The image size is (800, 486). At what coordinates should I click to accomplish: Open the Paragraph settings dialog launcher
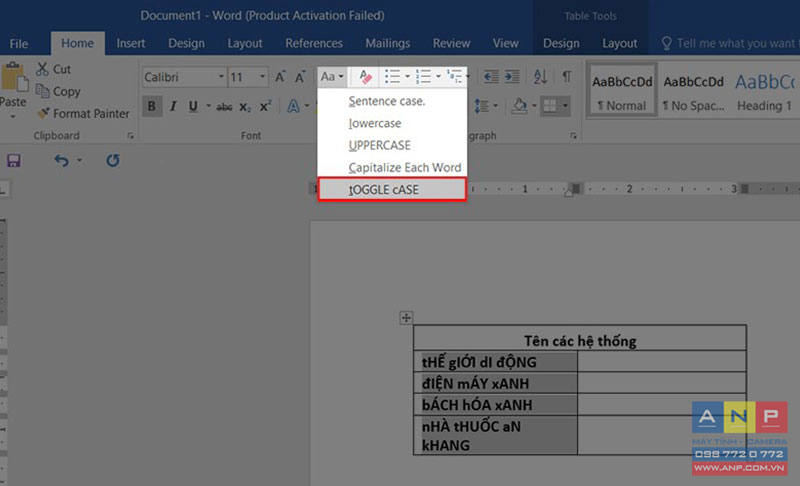[573, 136]
